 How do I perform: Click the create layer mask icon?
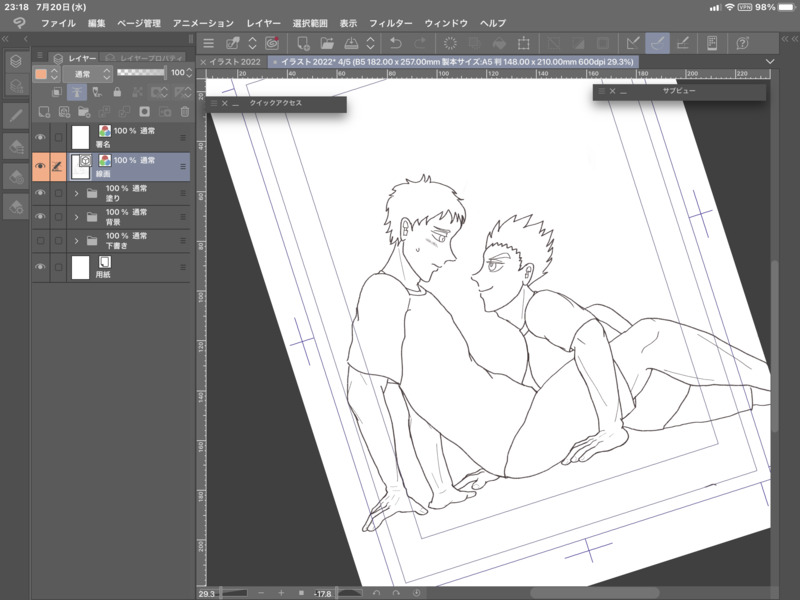pos(144,112)
